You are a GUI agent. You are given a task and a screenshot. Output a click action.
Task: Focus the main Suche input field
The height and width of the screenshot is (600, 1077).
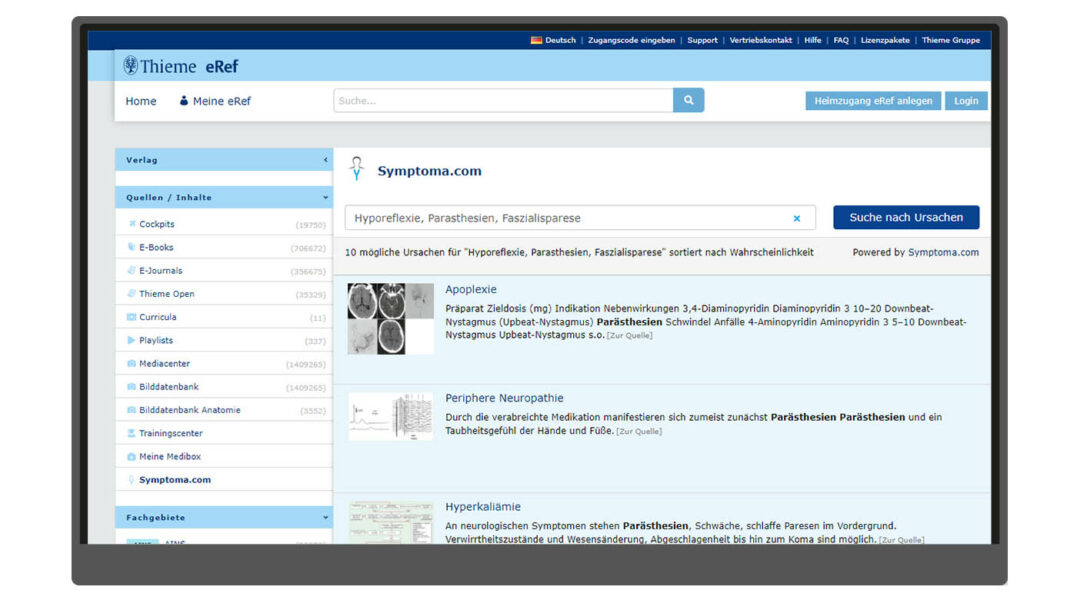503,100
